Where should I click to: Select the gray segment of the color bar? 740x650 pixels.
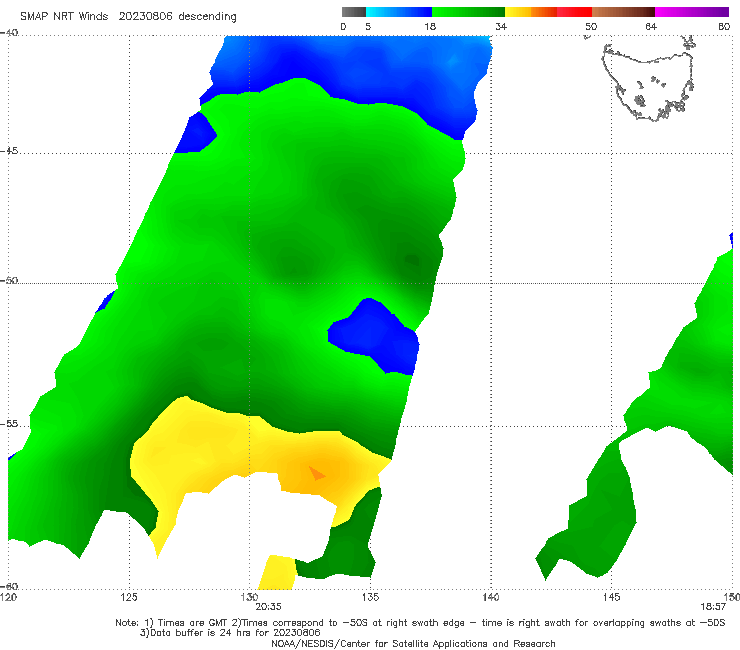pyautogui.click(x=353, y=12)
